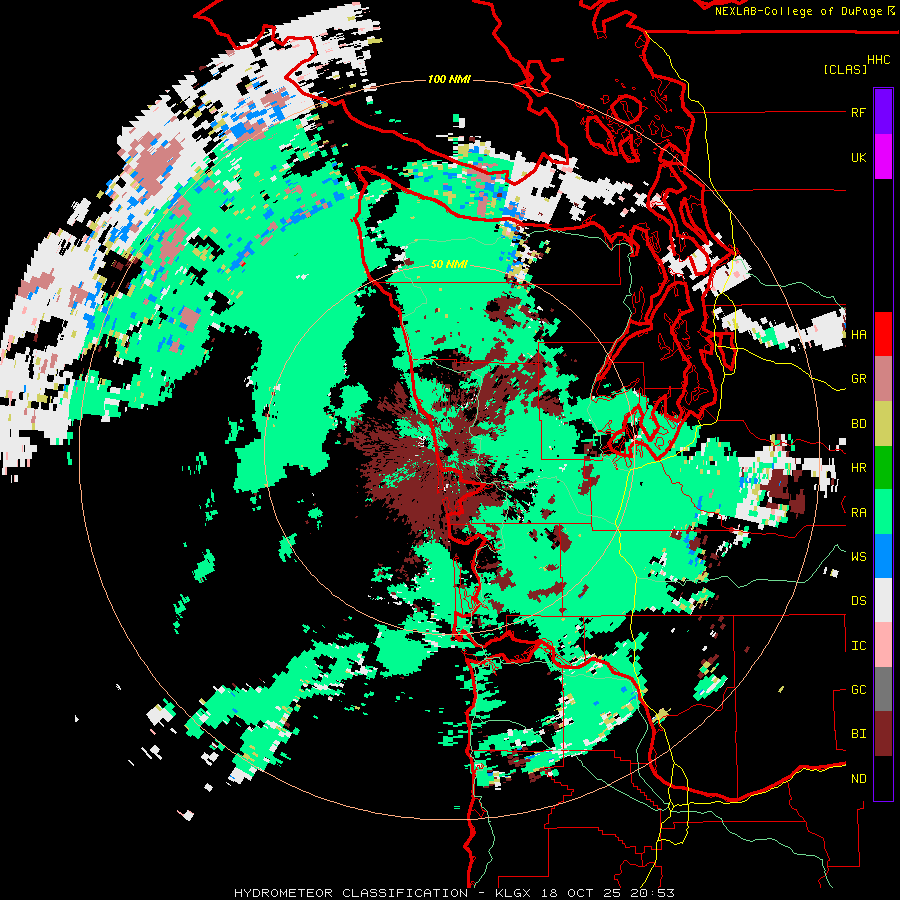The height and width of the screenshot is (900, 900).
Task: Click the purple RF legend color swatch
Action: [x=883, y=112]
